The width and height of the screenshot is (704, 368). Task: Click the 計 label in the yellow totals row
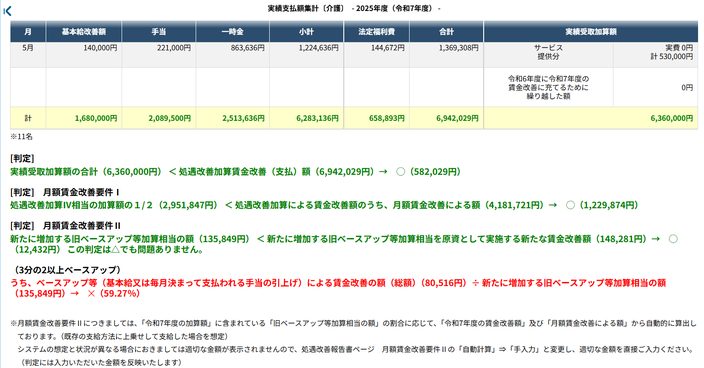click(x=28, y=118)
